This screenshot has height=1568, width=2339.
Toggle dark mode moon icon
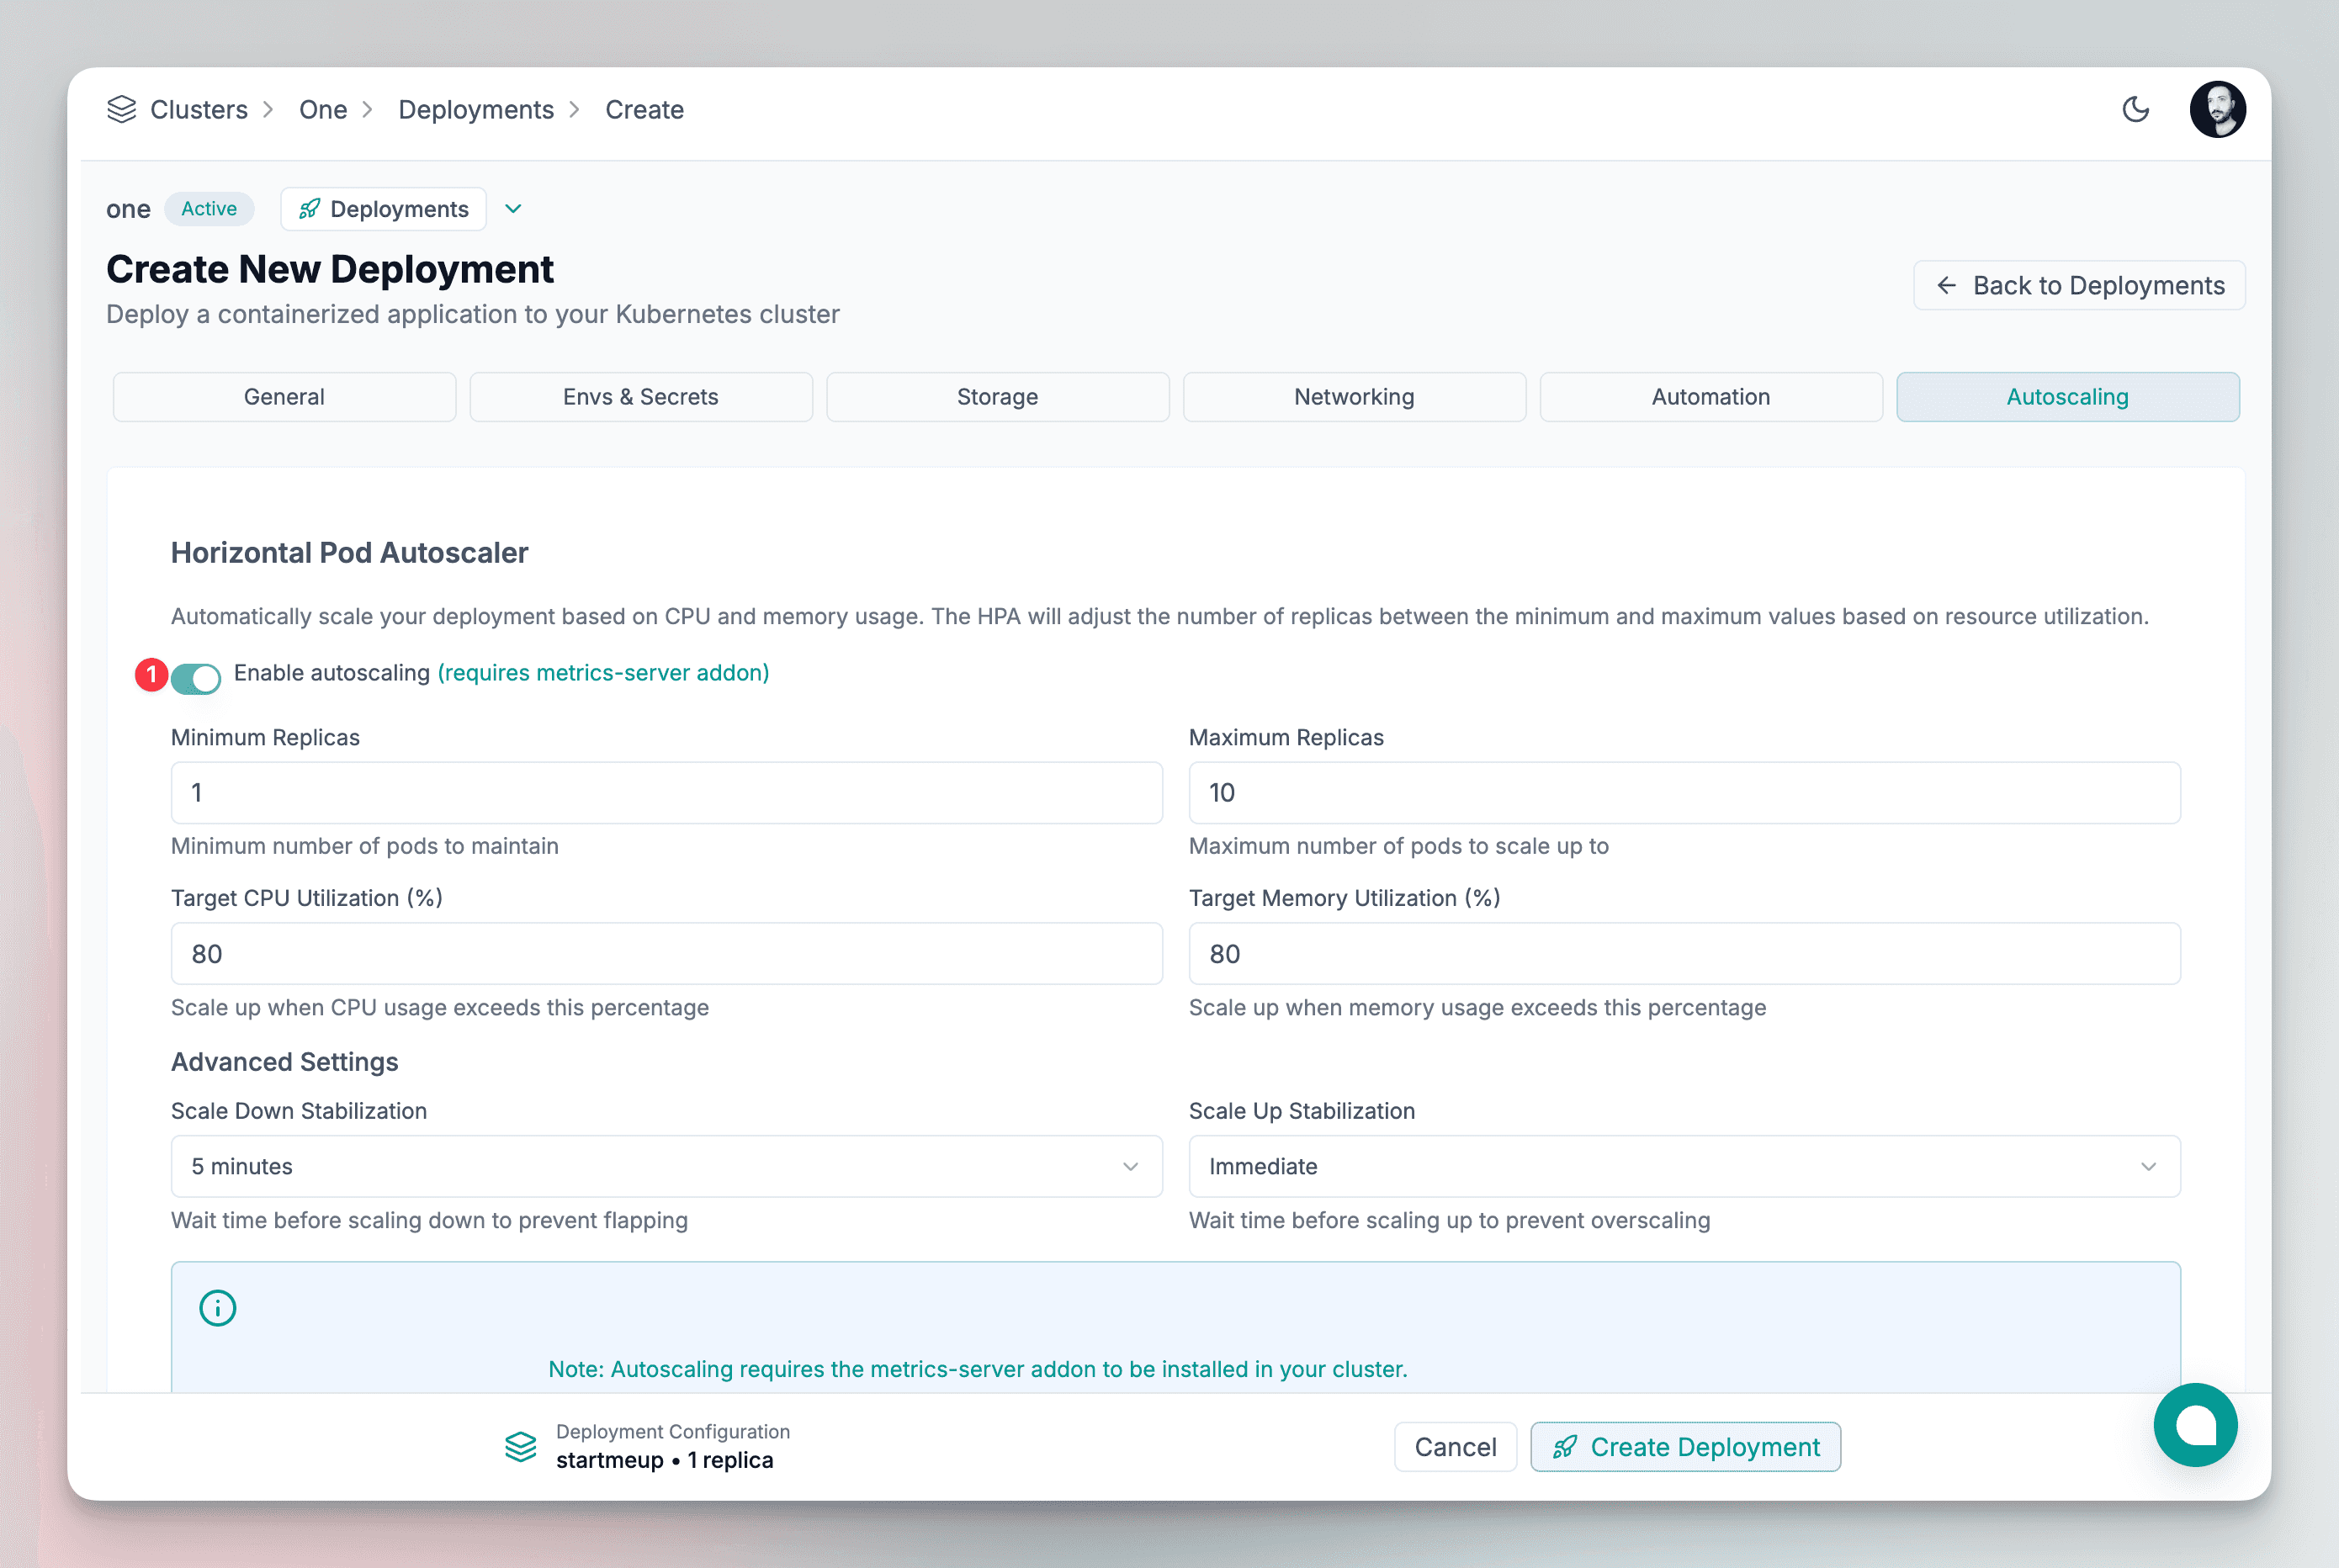click(2135, 109)
